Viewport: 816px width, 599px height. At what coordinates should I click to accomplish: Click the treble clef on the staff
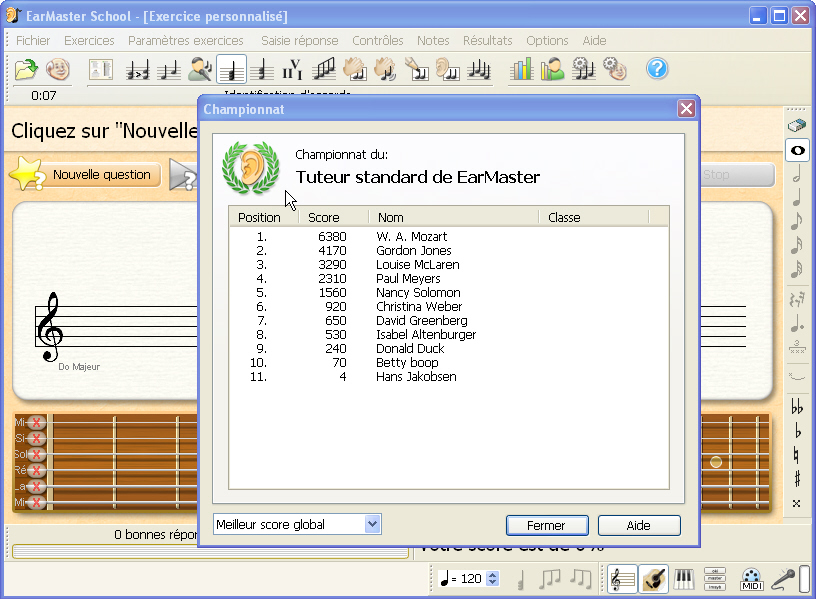tap(50, 327)
